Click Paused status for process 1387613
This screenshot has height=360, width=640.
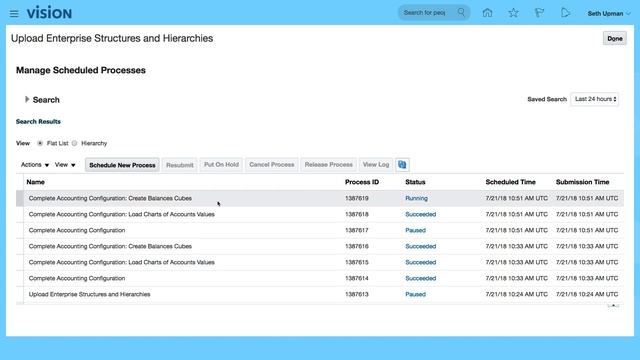(416, 294)
